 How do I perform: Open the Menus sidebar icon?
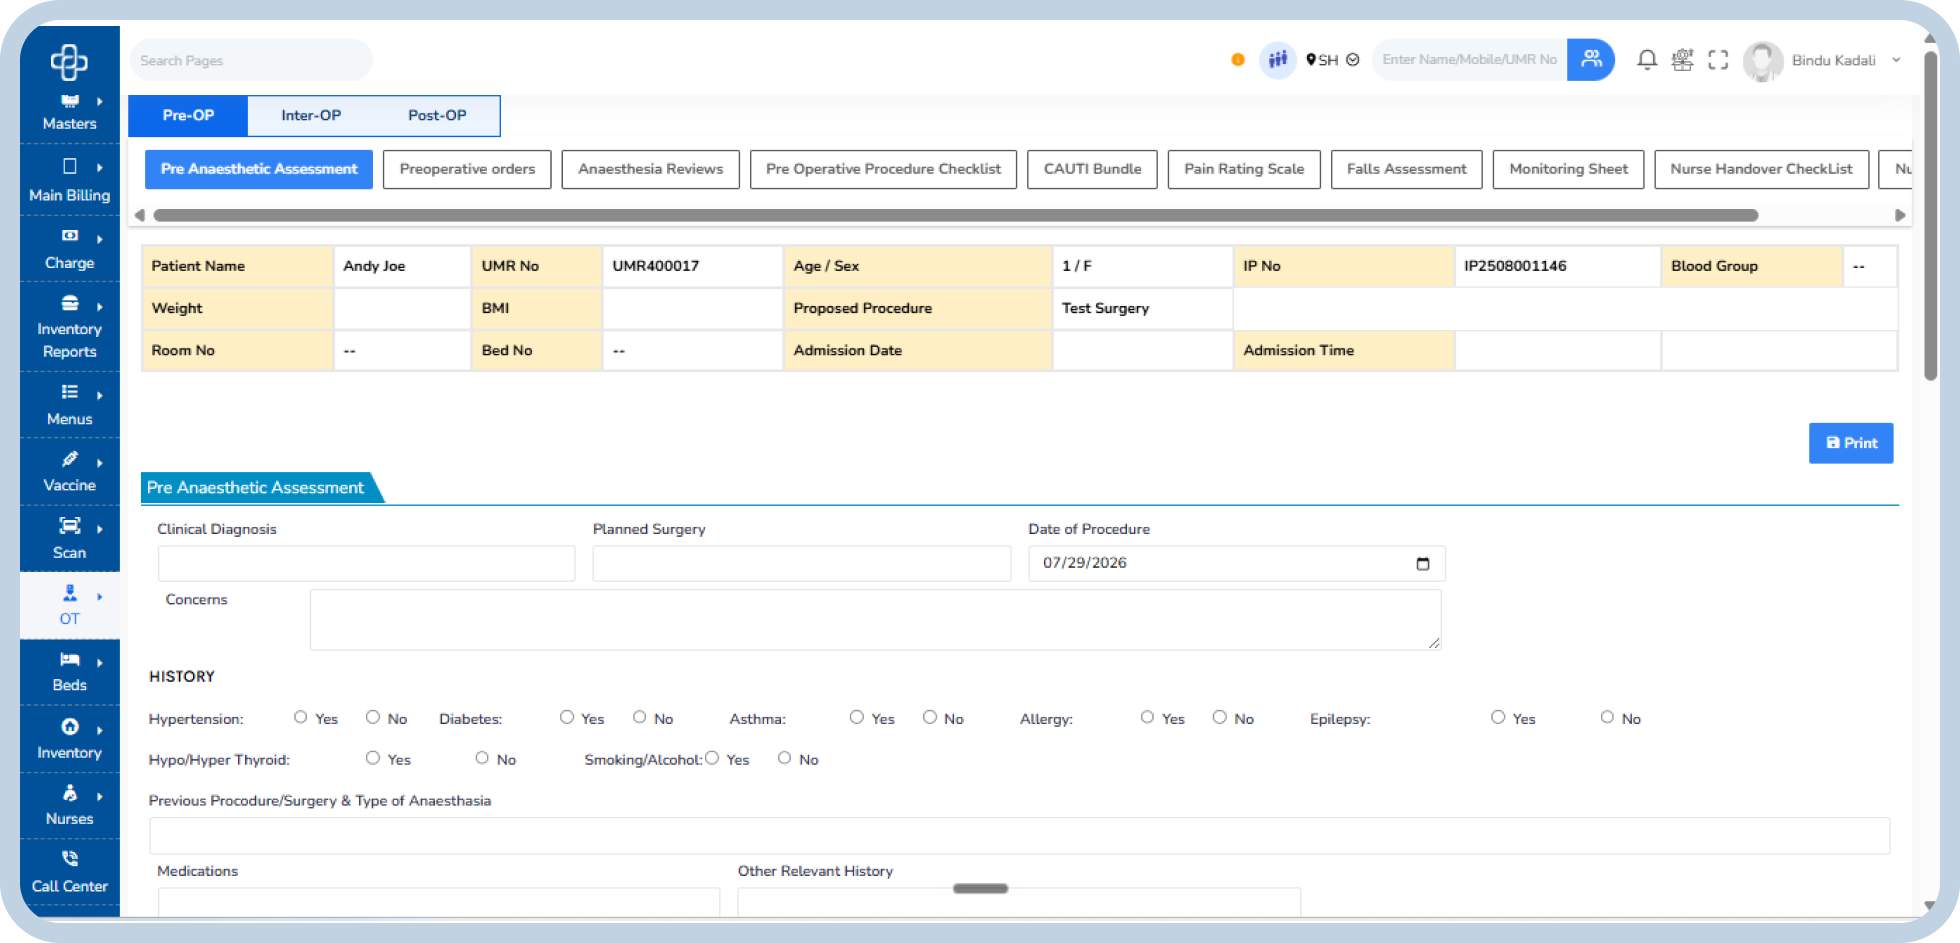click(x=70, y=392)
